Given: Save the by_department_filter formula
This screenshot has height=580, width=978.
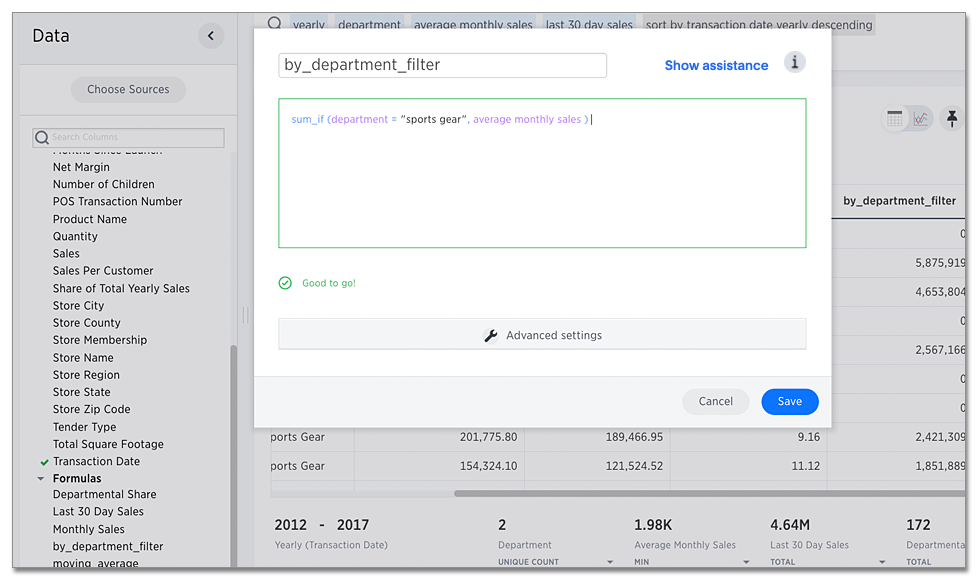Looking at the screenshot, I should [x=789, y=400].
